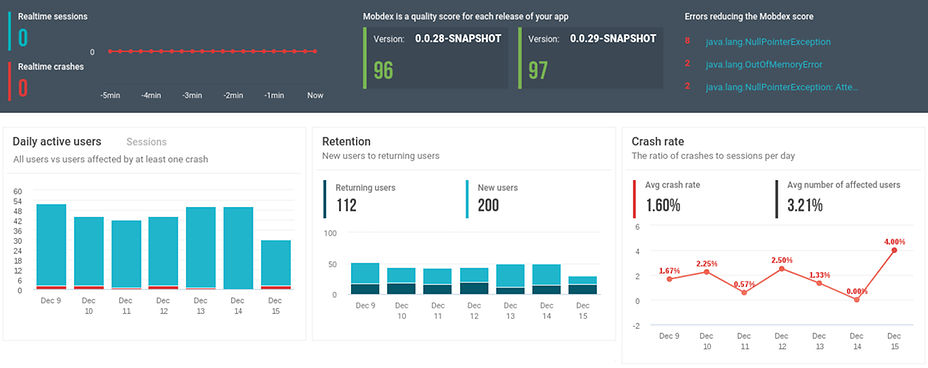Open the java.lang.OutOfMemoryError error link
The image size is (928, 368).
(764, 64)
